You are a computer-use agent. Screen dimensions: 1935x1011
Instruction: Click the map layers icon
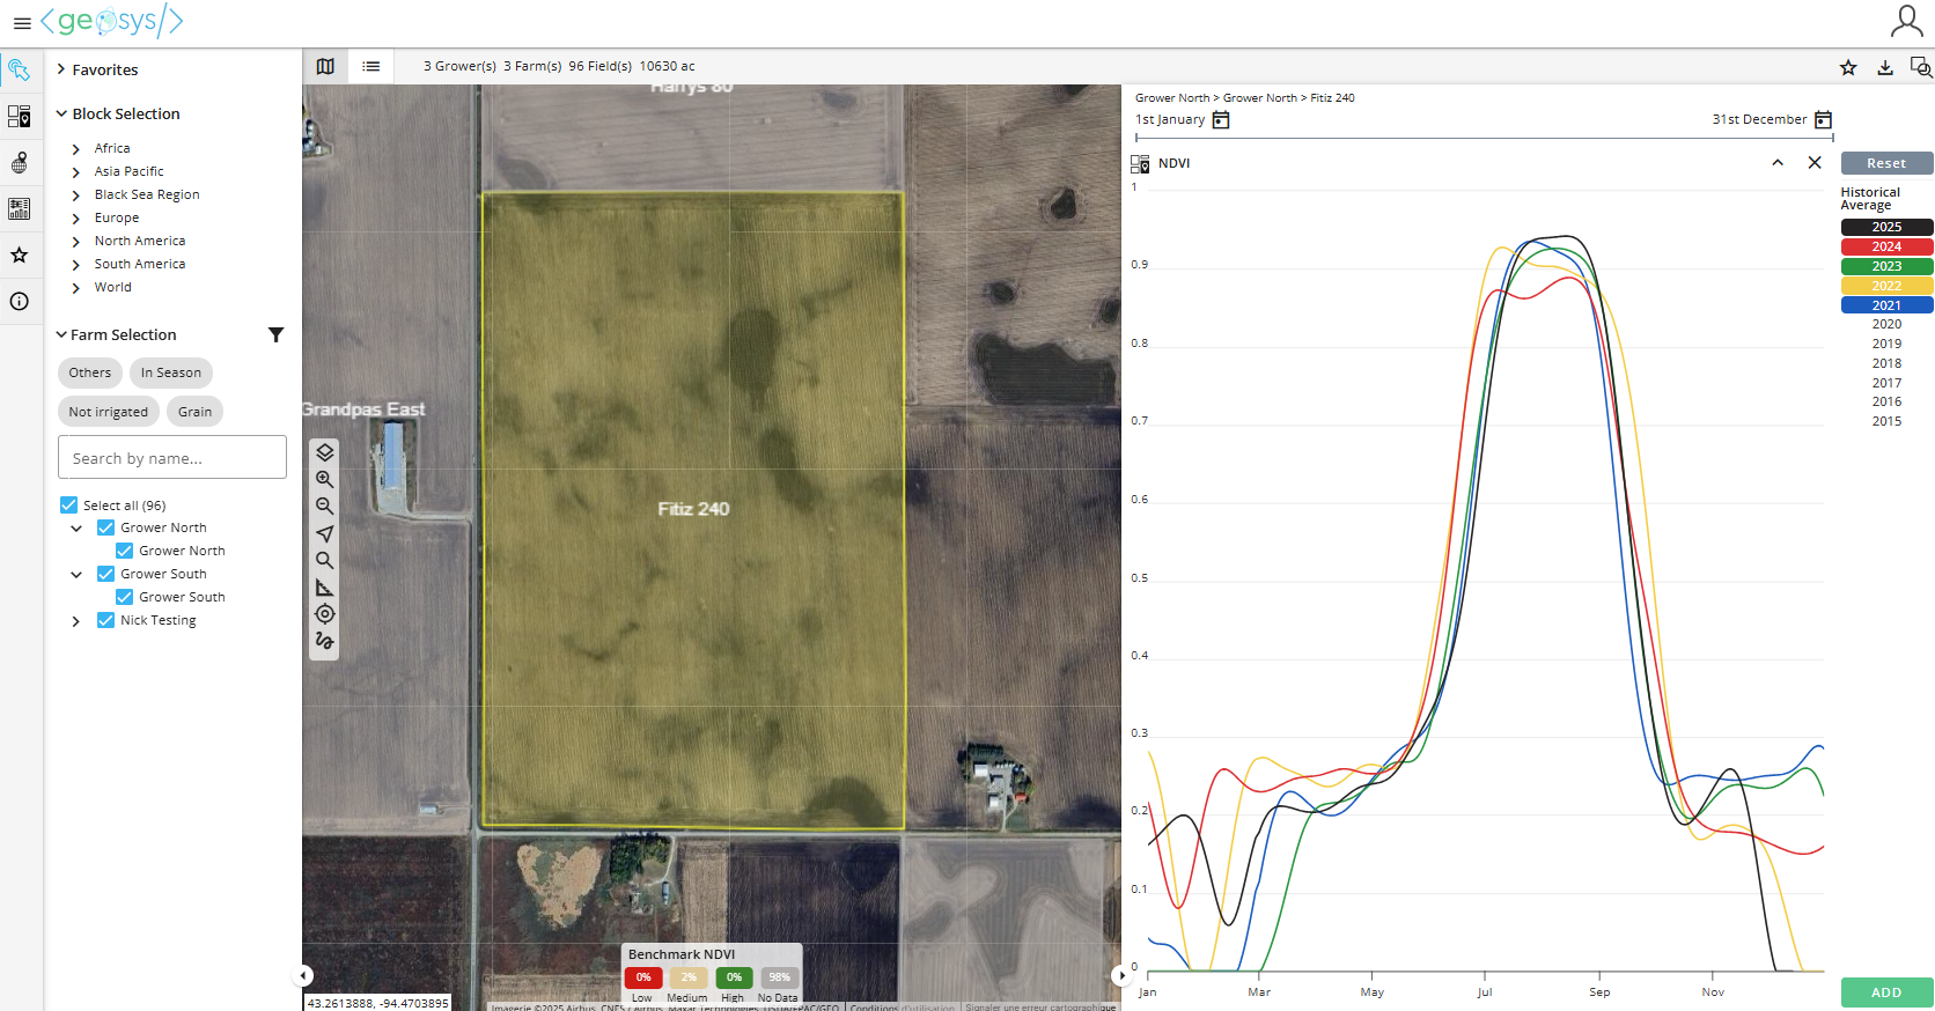[325, 452]
